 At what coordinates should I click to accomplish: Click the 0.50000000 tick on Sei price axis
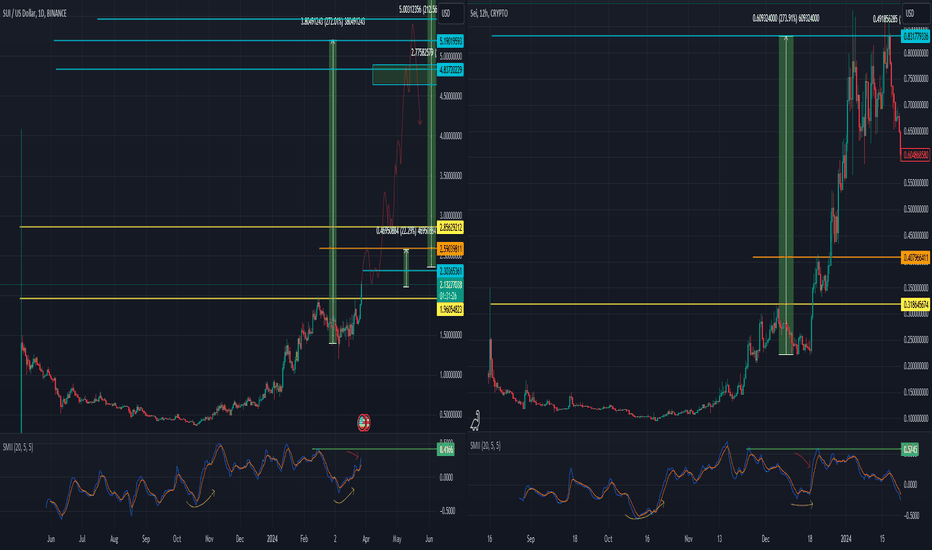[x=916, y=209]
